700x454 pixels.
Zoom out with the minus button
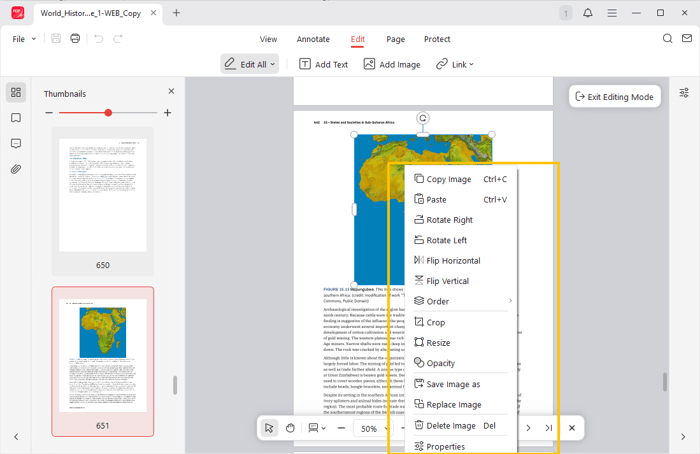[342, 428]
